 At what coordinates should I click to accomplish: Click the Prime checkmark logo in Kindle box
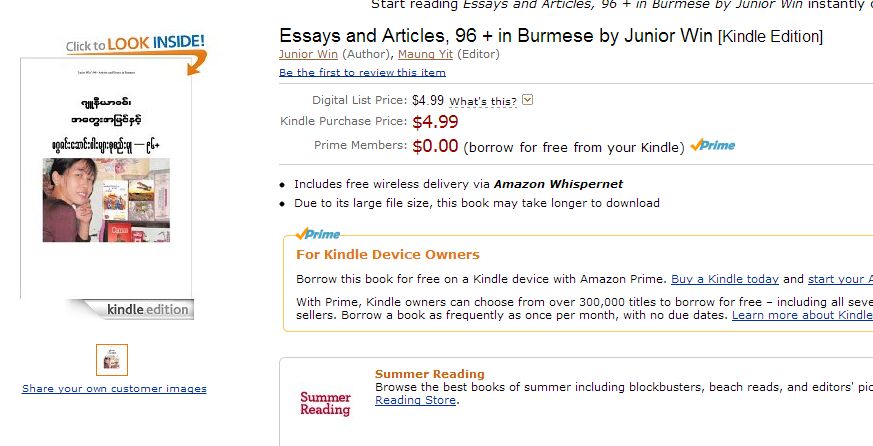pyautogui.click(x=318, y=234)
